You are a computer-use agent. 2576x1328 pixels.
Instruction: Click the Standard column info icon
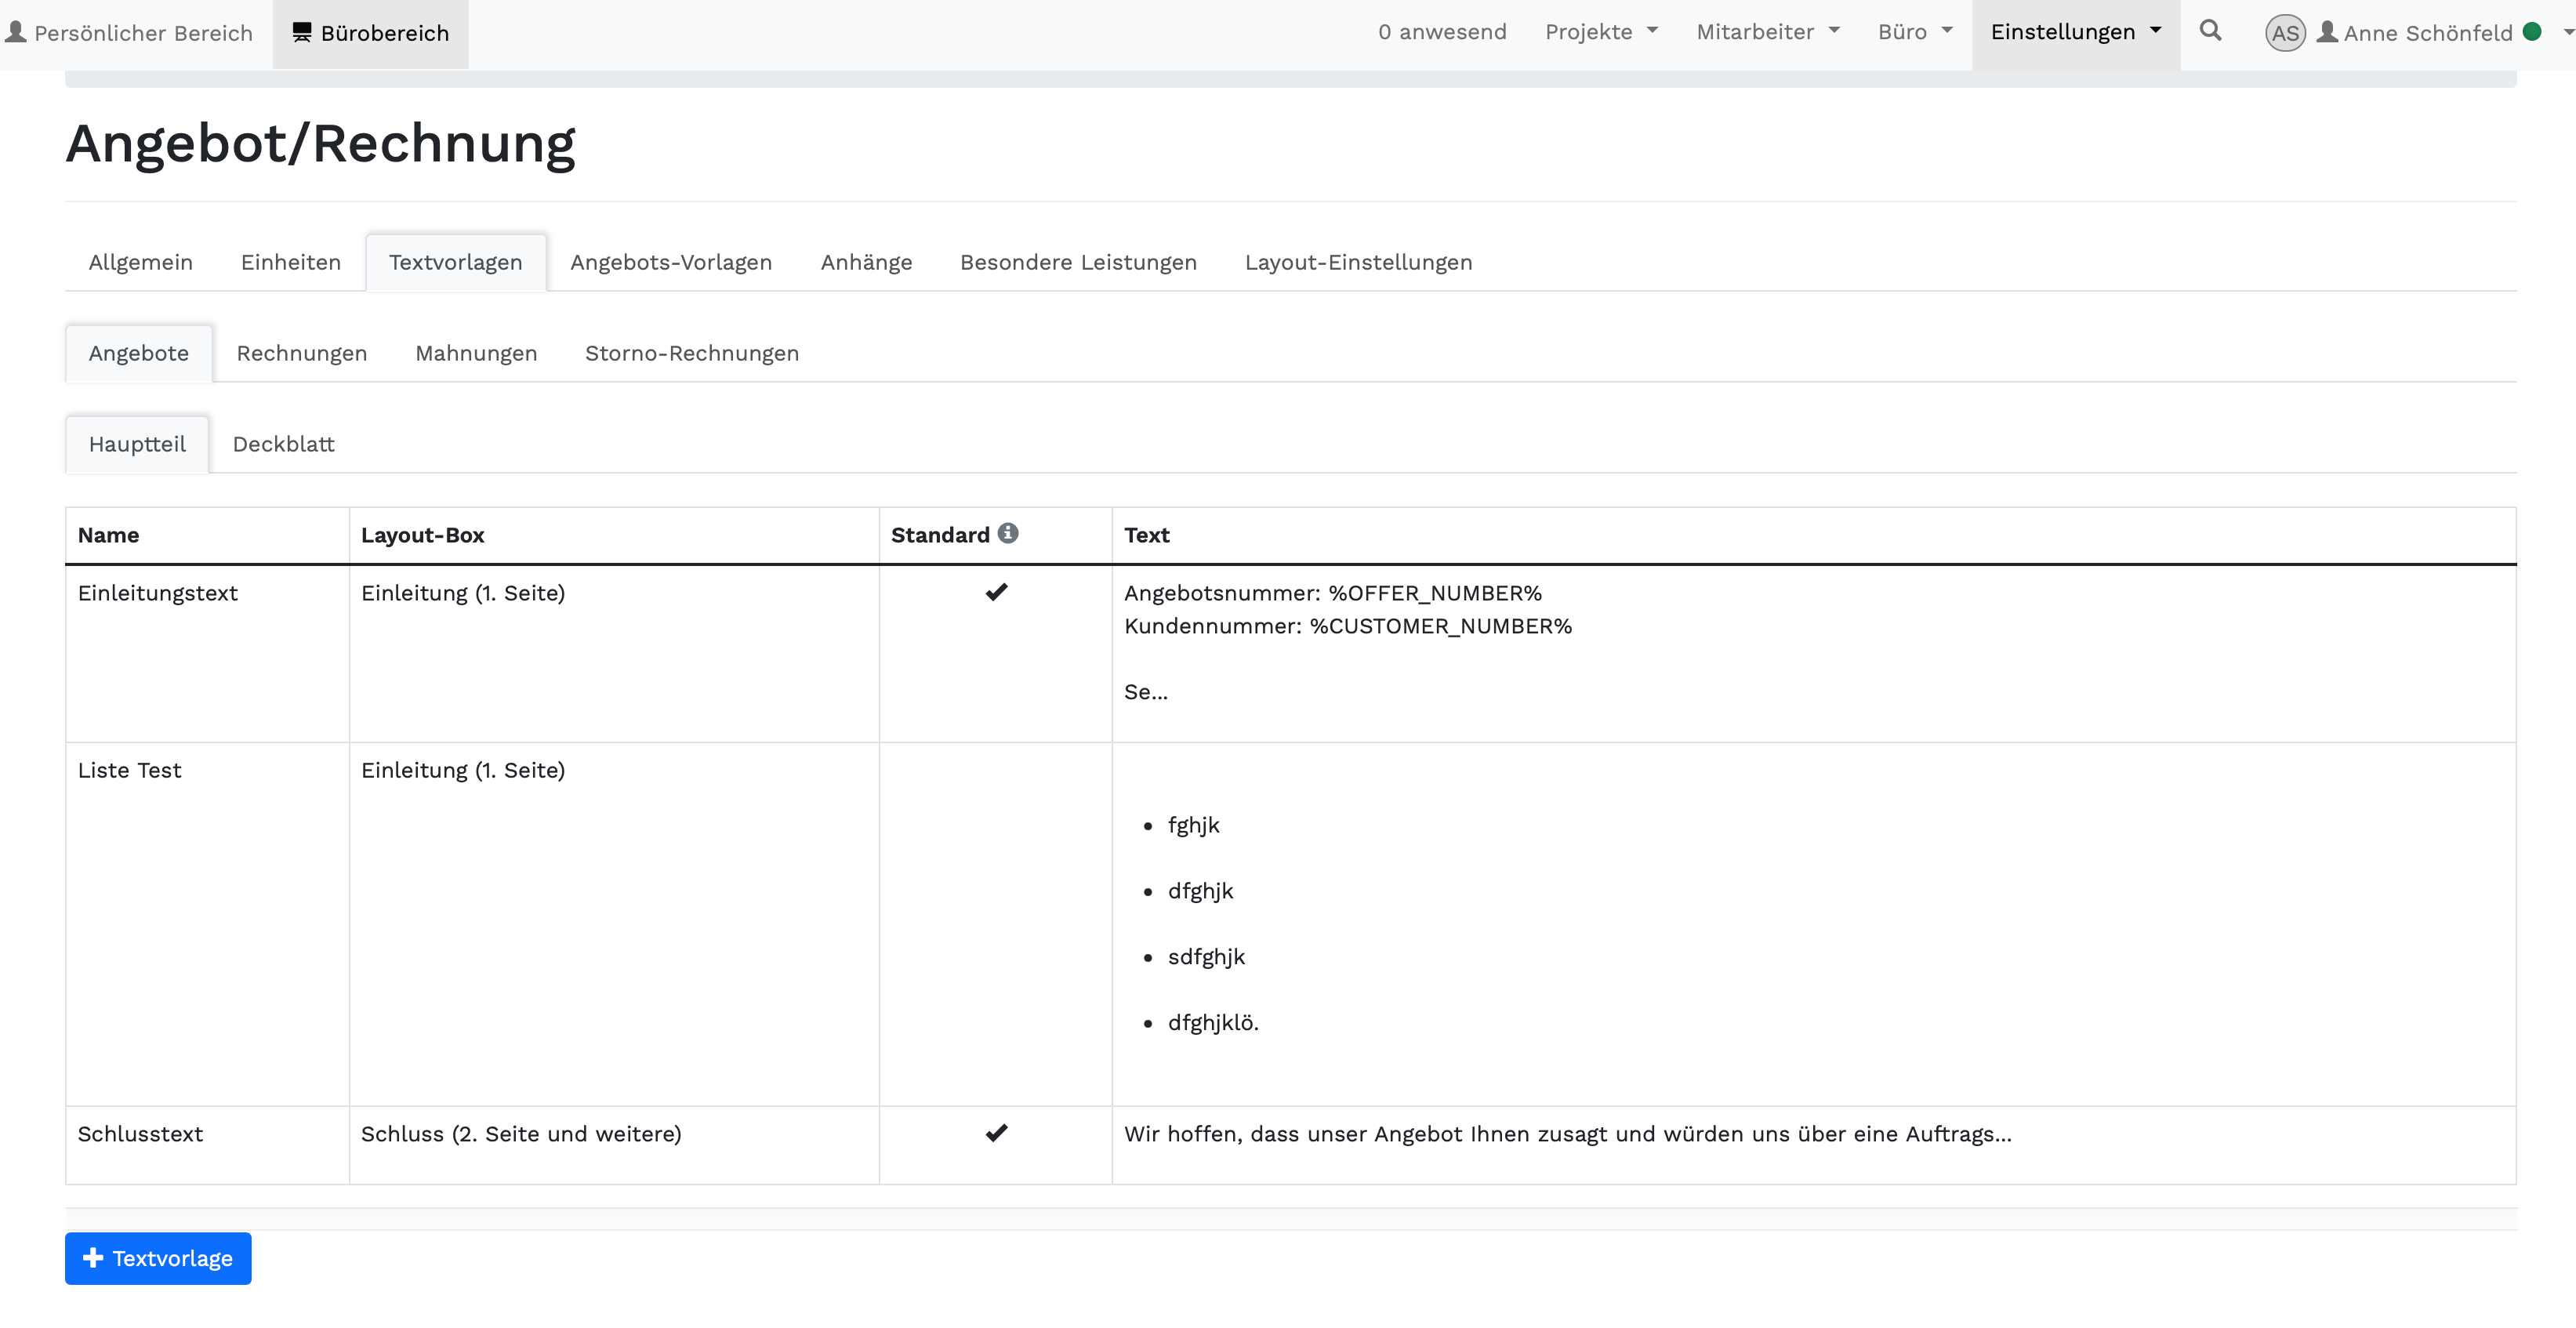coord(1008,533)
